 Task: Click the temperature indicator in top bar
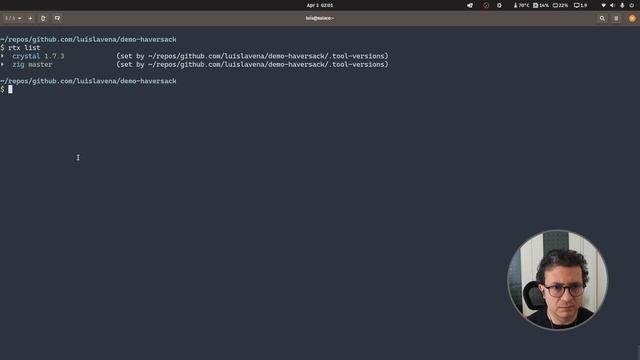[x=521, y=5]
